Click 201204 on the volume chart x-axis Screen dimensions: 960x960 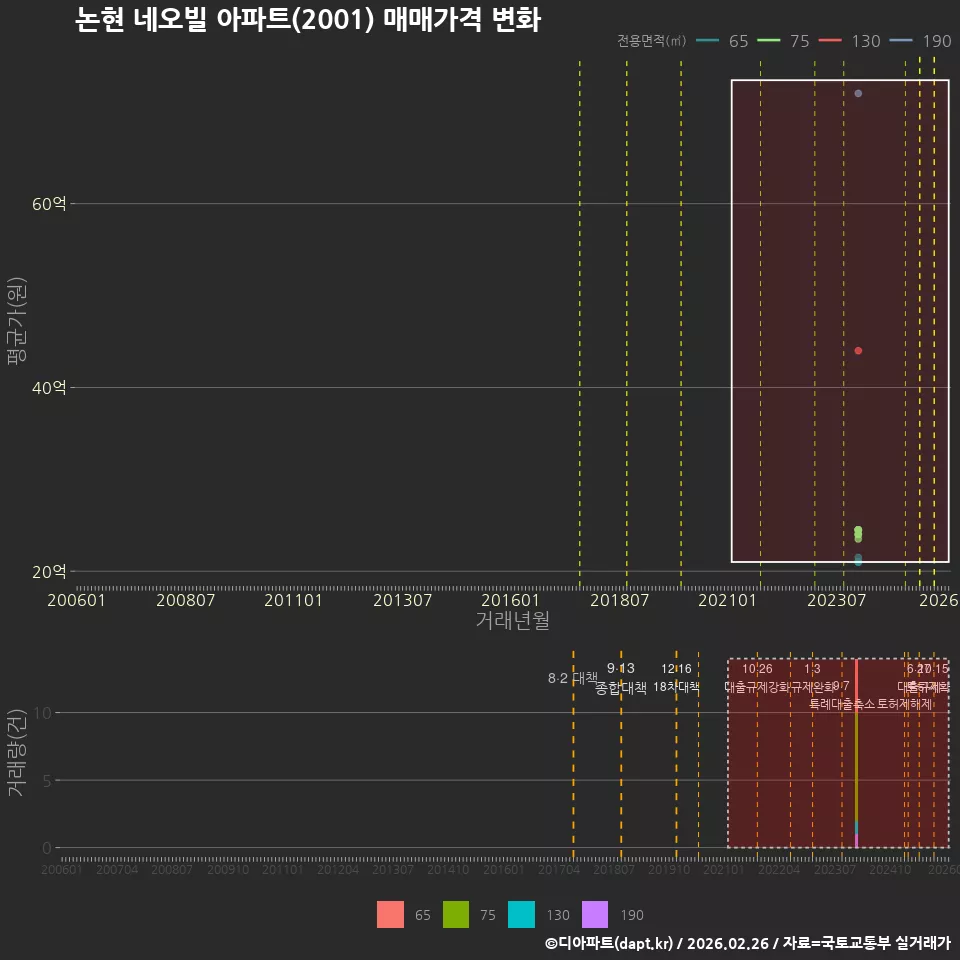point(338,869)
